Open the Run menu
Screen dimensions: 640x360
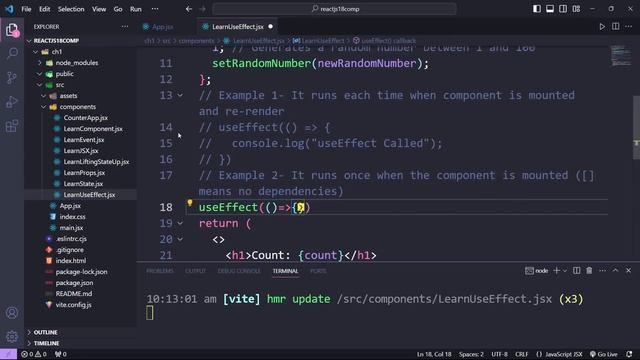click(x=136, y=9)
